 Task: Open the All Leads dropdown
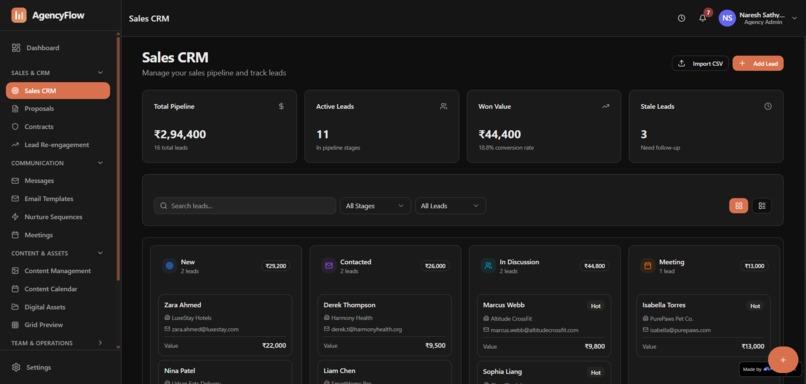tap(450, 206)
